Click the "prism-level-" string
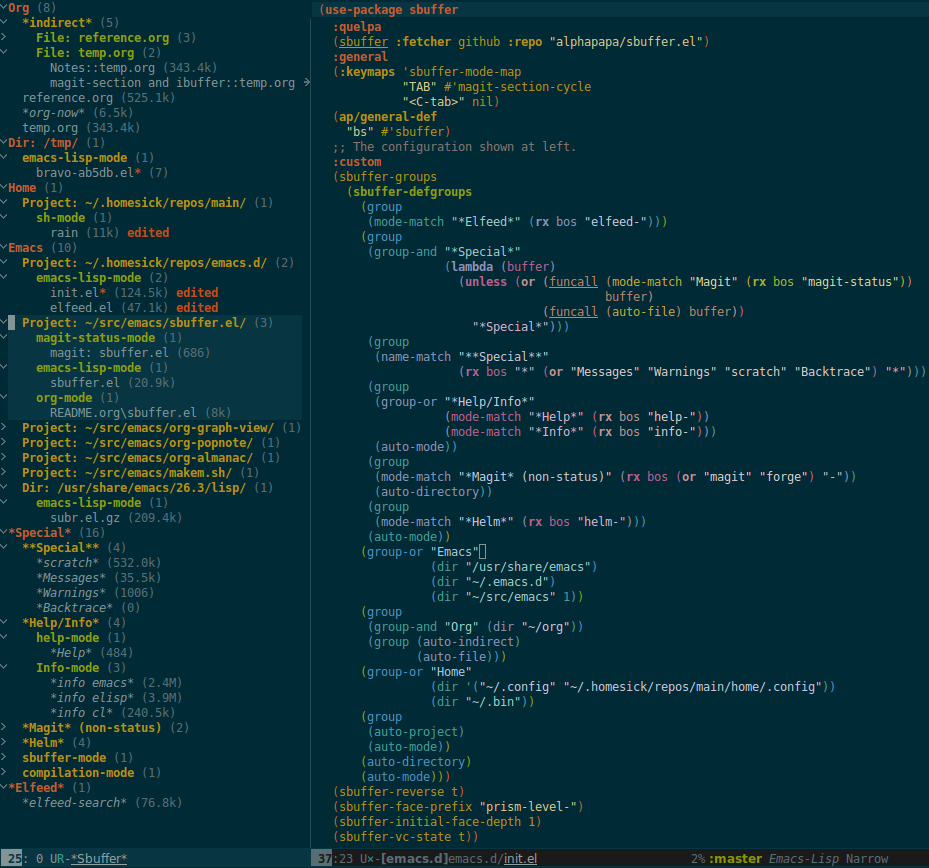The width and height of the screenshot is (929, 868). point(528,806)
